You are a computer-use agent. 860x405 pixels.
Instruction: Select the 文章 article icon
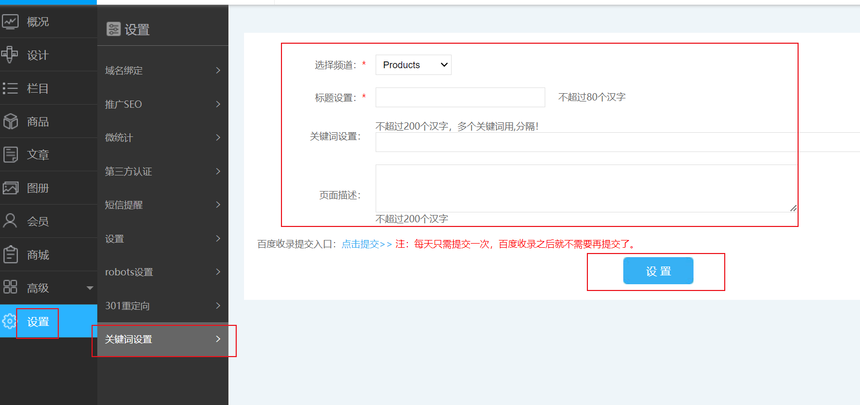[x=11, y=154]
